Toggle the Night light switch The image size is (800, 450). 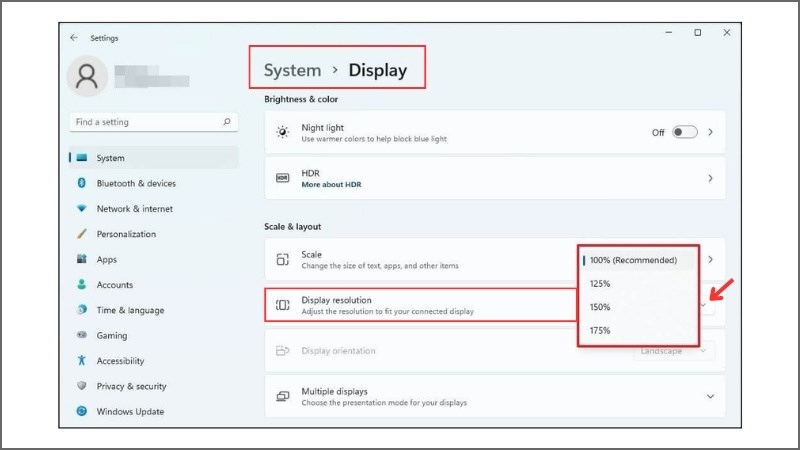pos(684,132)
